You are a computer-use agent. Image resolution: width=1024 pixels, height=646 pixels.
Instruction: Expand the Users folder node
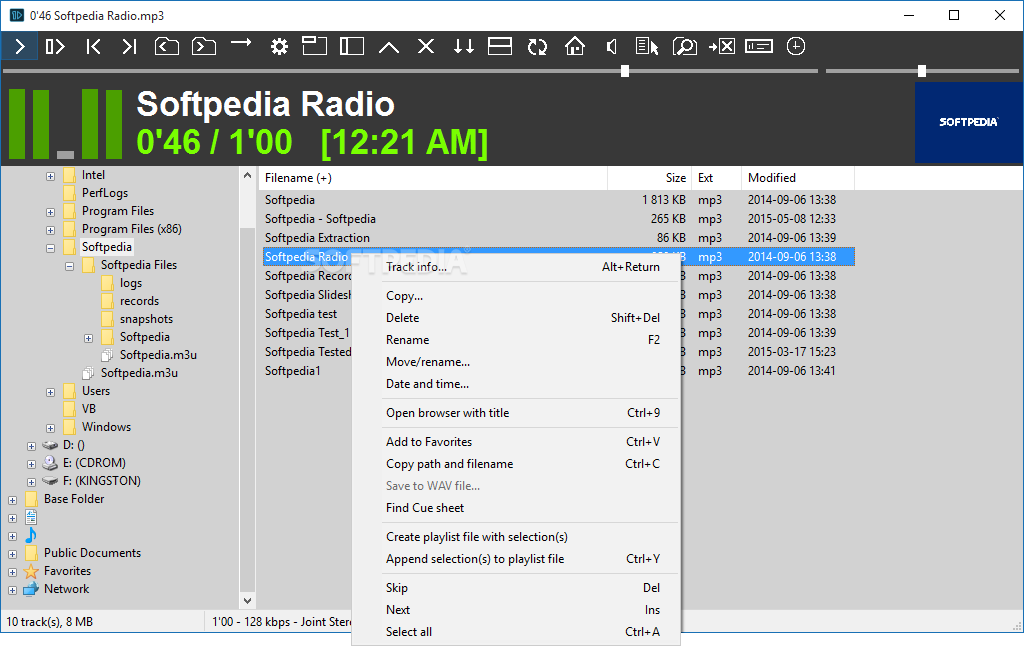50,392
